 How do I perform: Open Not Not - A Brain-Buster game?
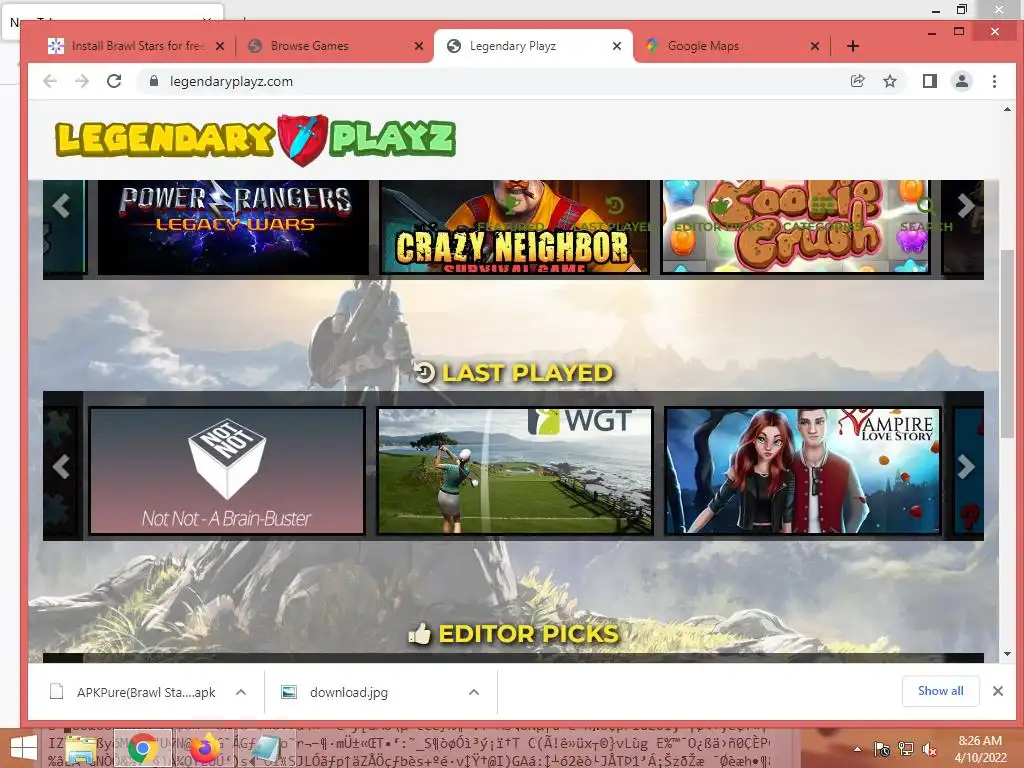[x=227, y=471]
